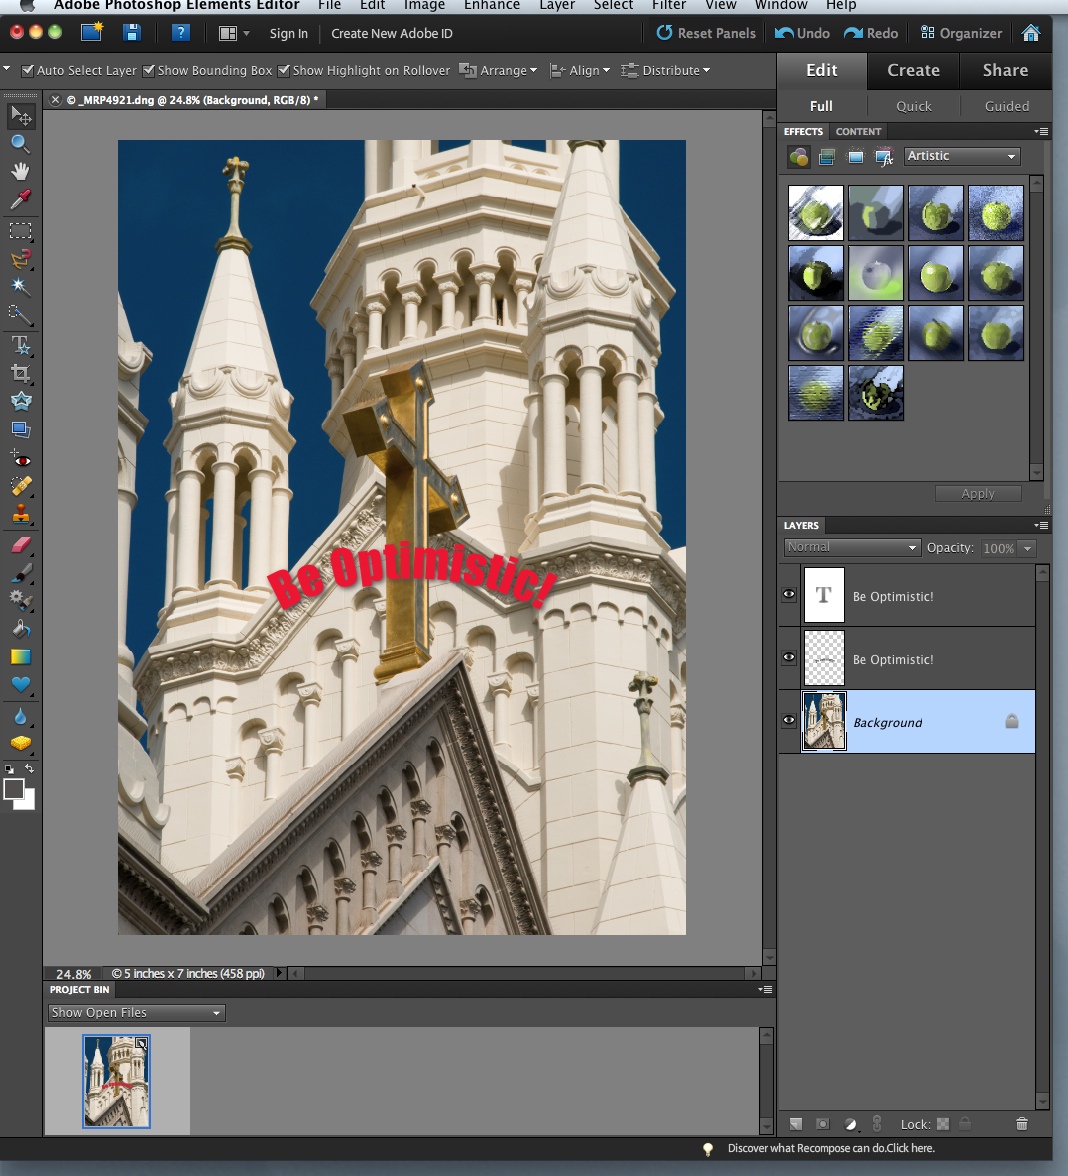Open the Artistic effects category dropdown
This screenshot has width=1068, height=1176.
961,156
